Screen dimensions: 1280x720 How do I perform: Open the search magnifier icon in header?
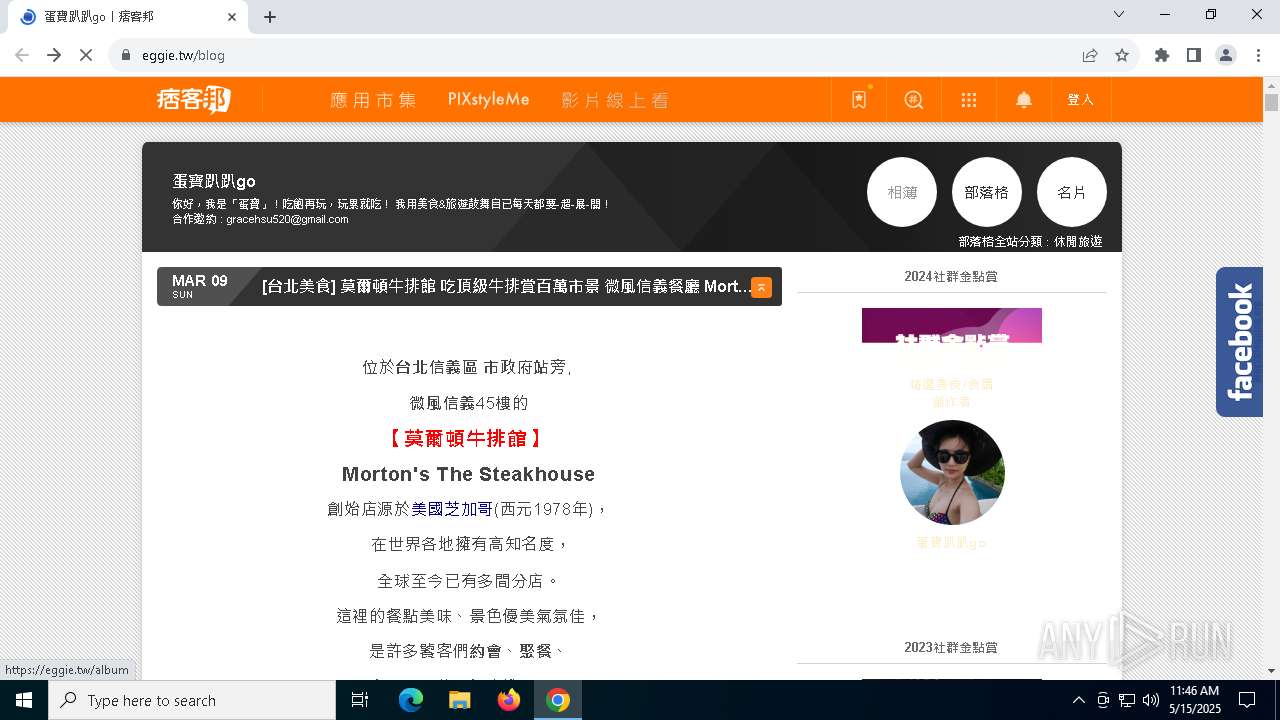point(914,100)
